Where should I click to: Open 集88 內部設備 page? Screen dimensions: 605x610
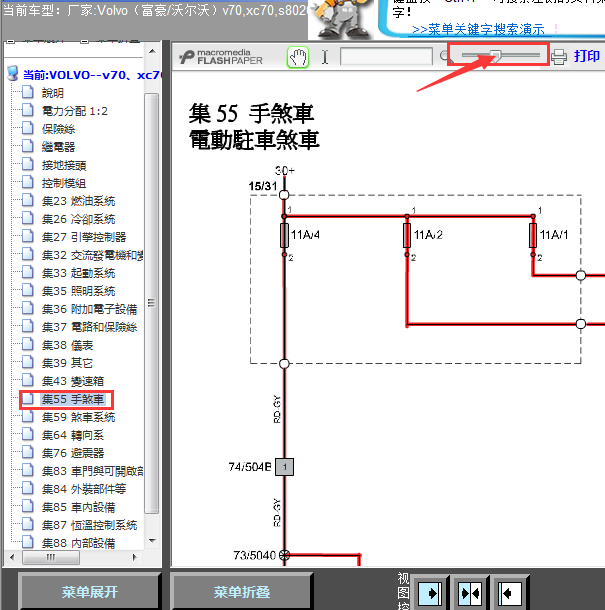point(78,543)
